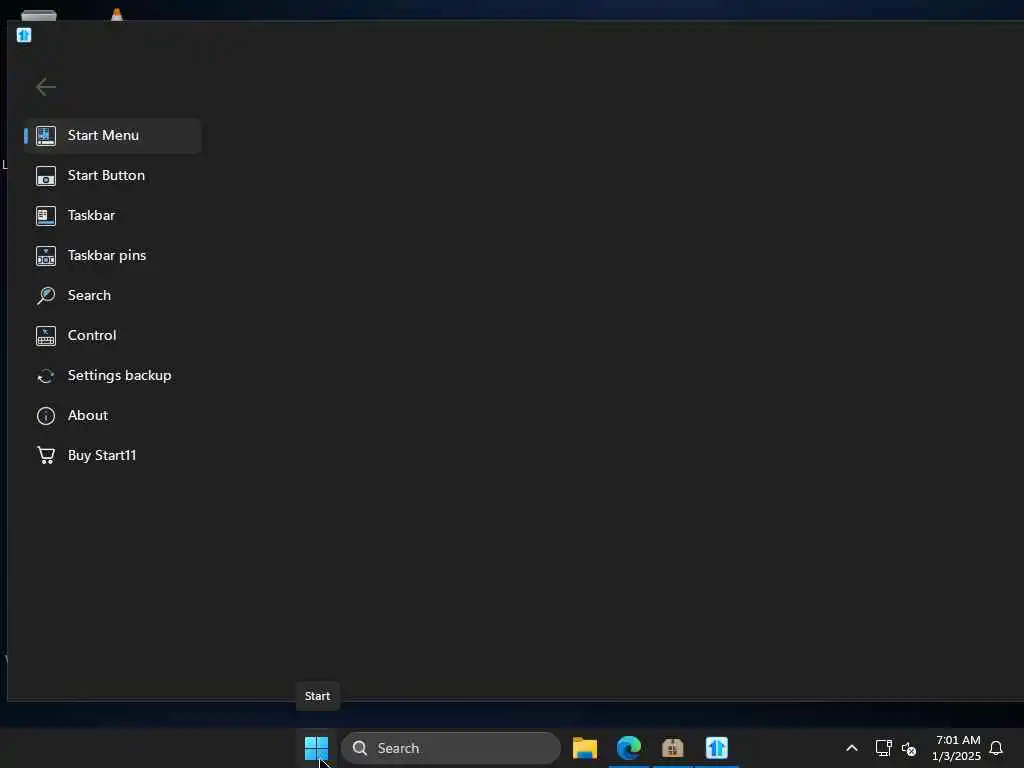
Task: Click the taskbar Search box
Action: [x=451, y=748]
